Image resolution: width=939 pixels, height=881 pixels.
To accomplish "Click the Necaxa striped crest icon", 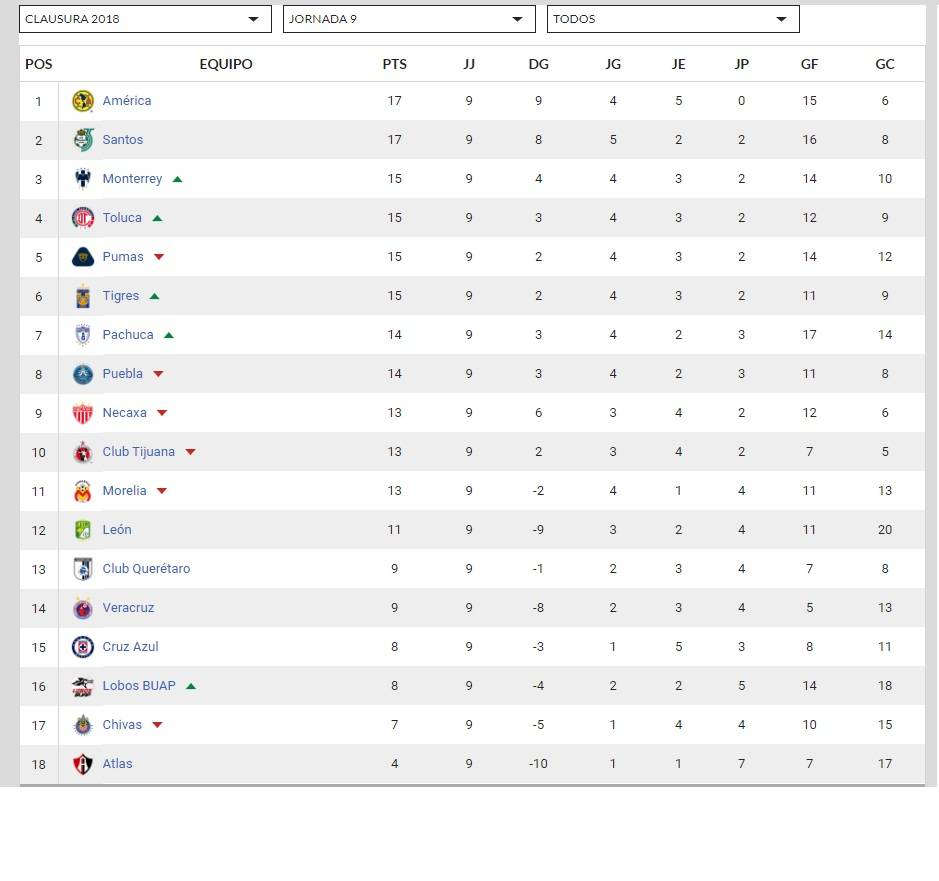I will pyautogui.click(x=83, y=413).
